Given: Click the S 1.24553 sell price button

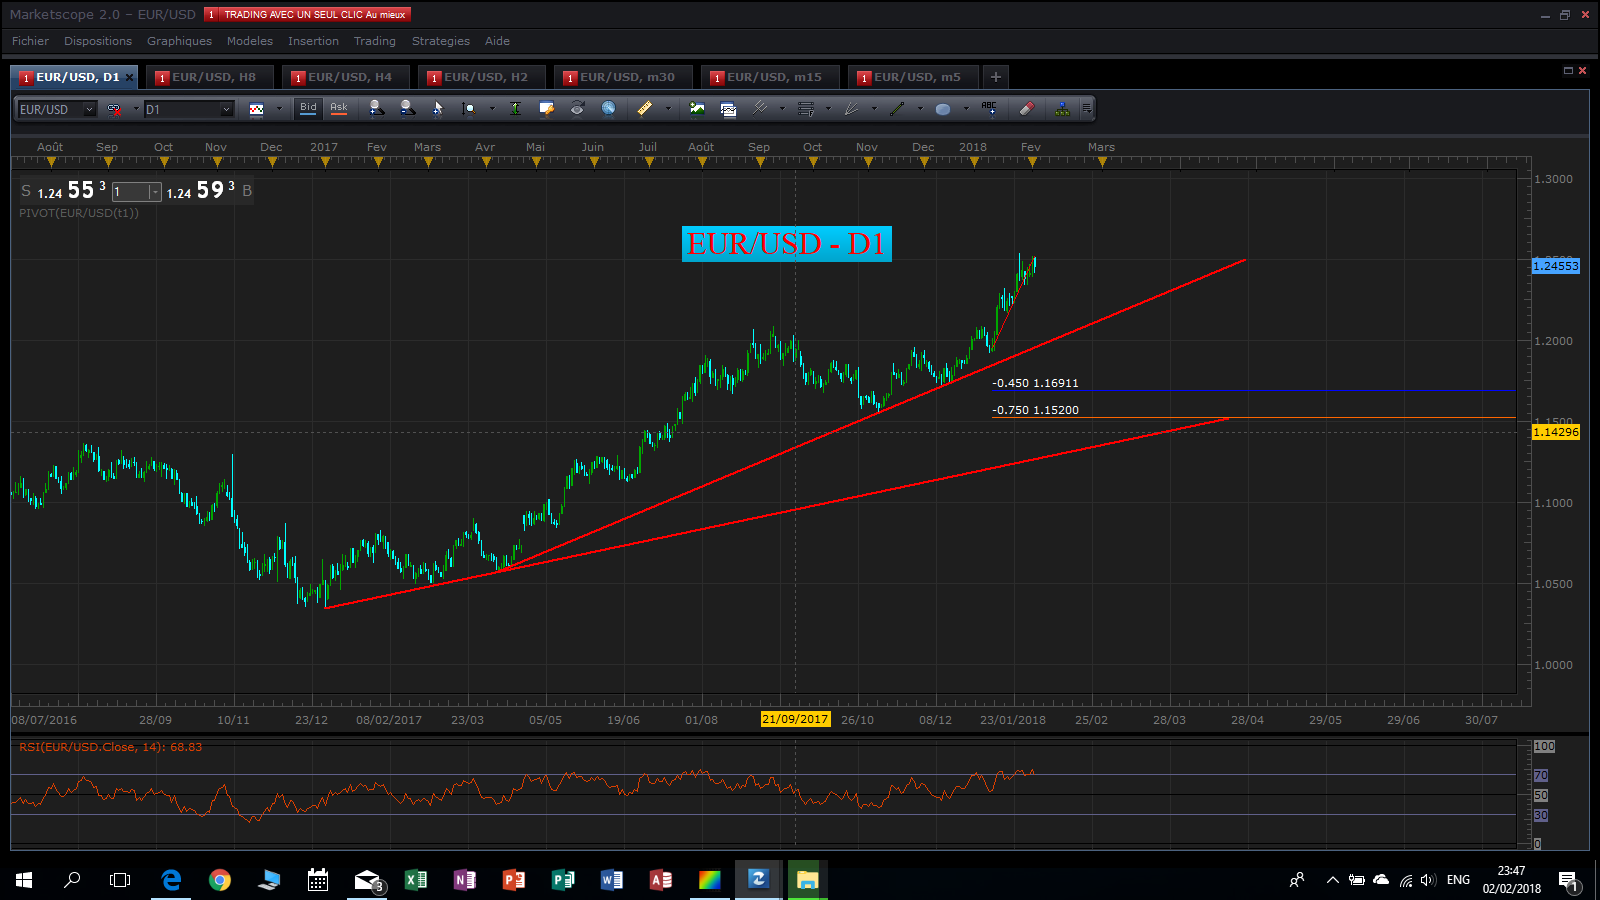Looking at the screenshot, I should (x=63, y=190).
